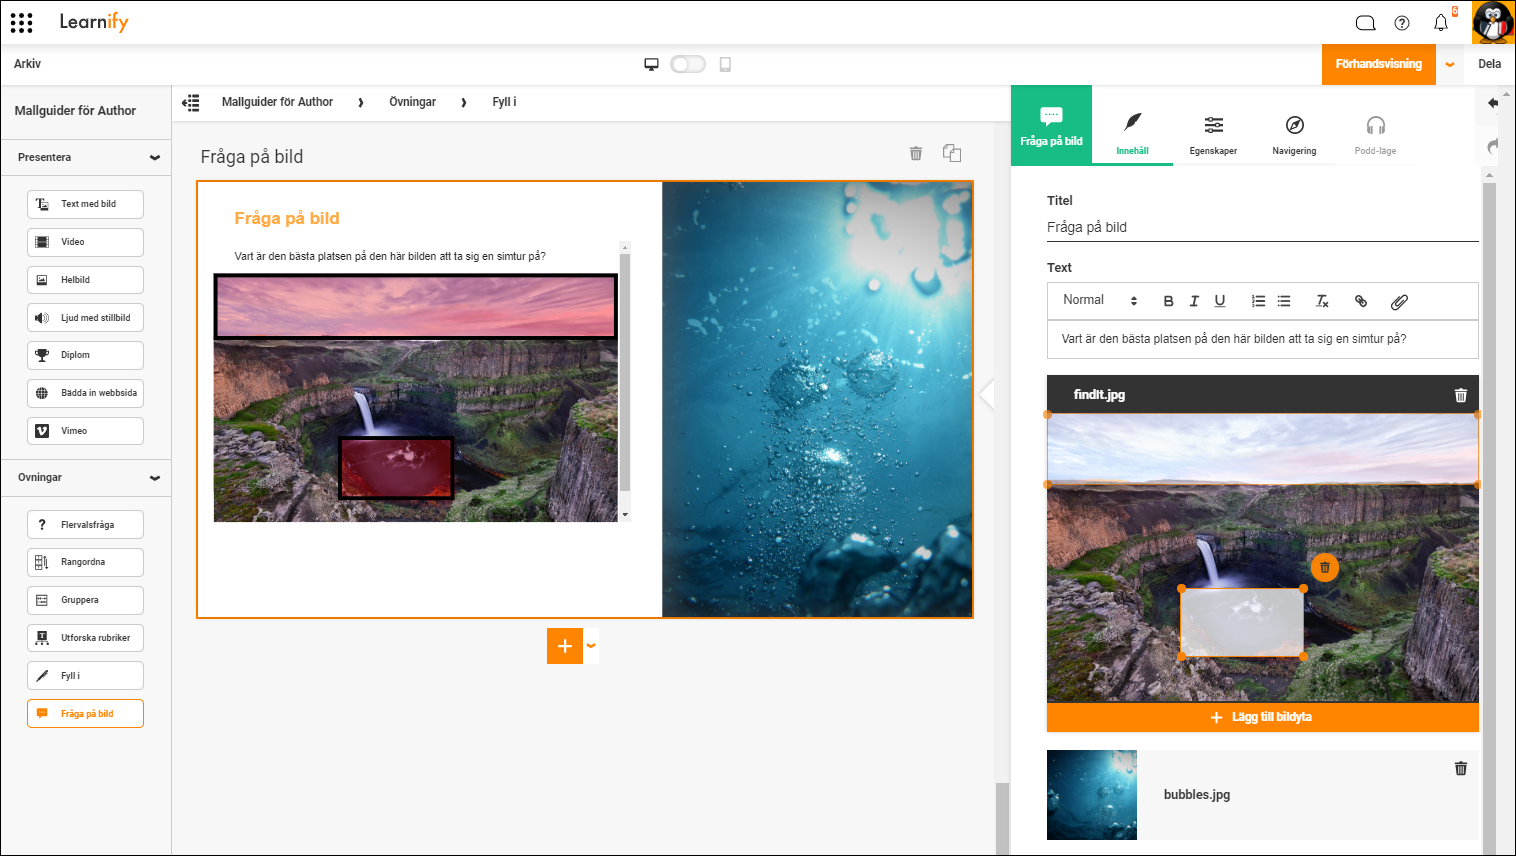
Task: Collapse the outline list icon
Action: pyautogui.click(x=191, y=102)
